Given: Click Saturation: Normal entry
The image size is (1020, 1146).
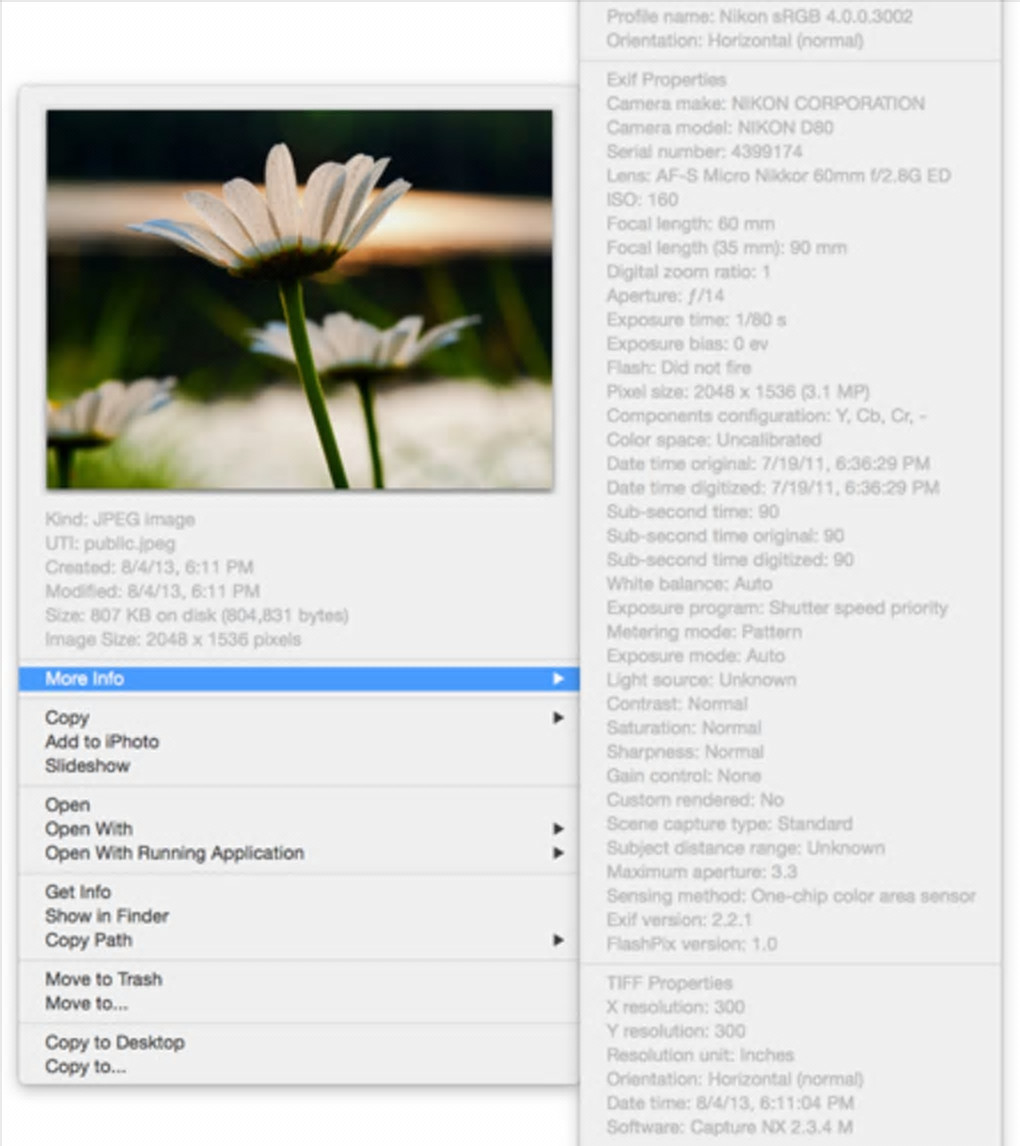Looking at the screenshot, I should pyautogui.click(x=683, y=728).
